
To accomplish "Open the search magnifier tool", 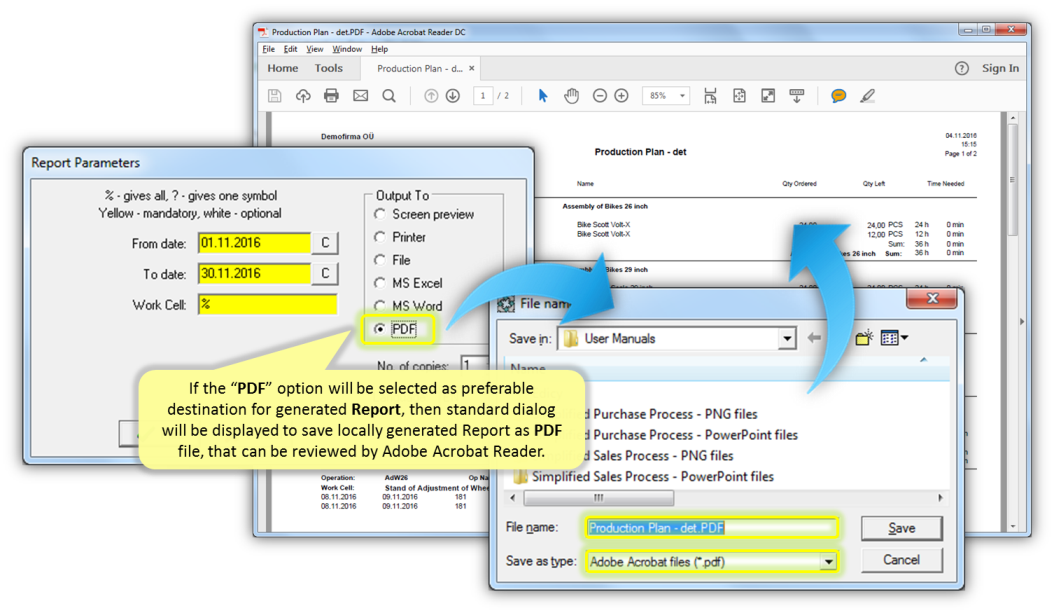I will (389, 95).
